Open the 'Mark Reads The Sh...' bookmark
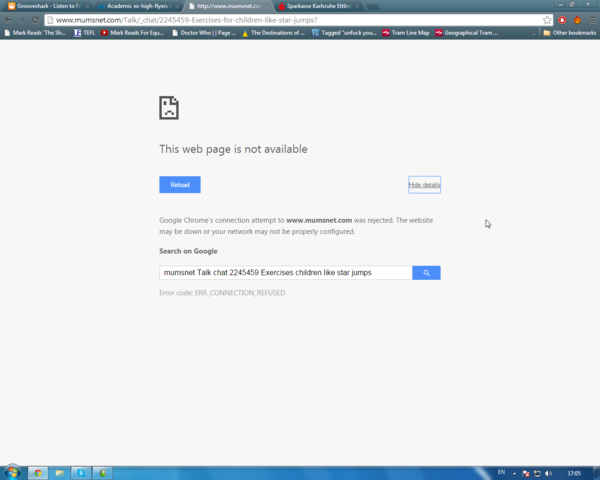The width and height of the screenshot is (600, 480). coord(35,33)
